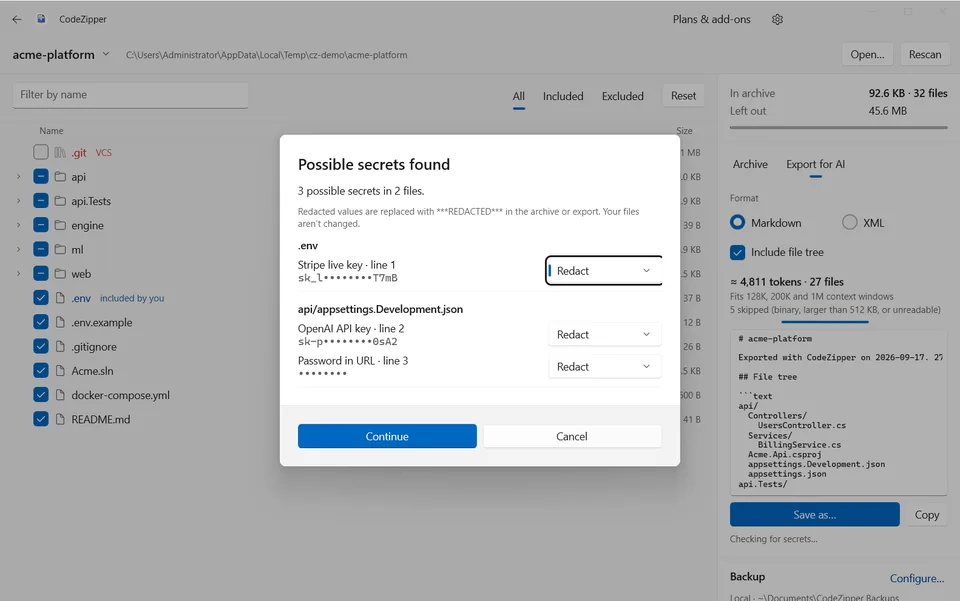Click Continue in secrets dialog
This screenshot has width=960, height=601.
coord(387,436)
